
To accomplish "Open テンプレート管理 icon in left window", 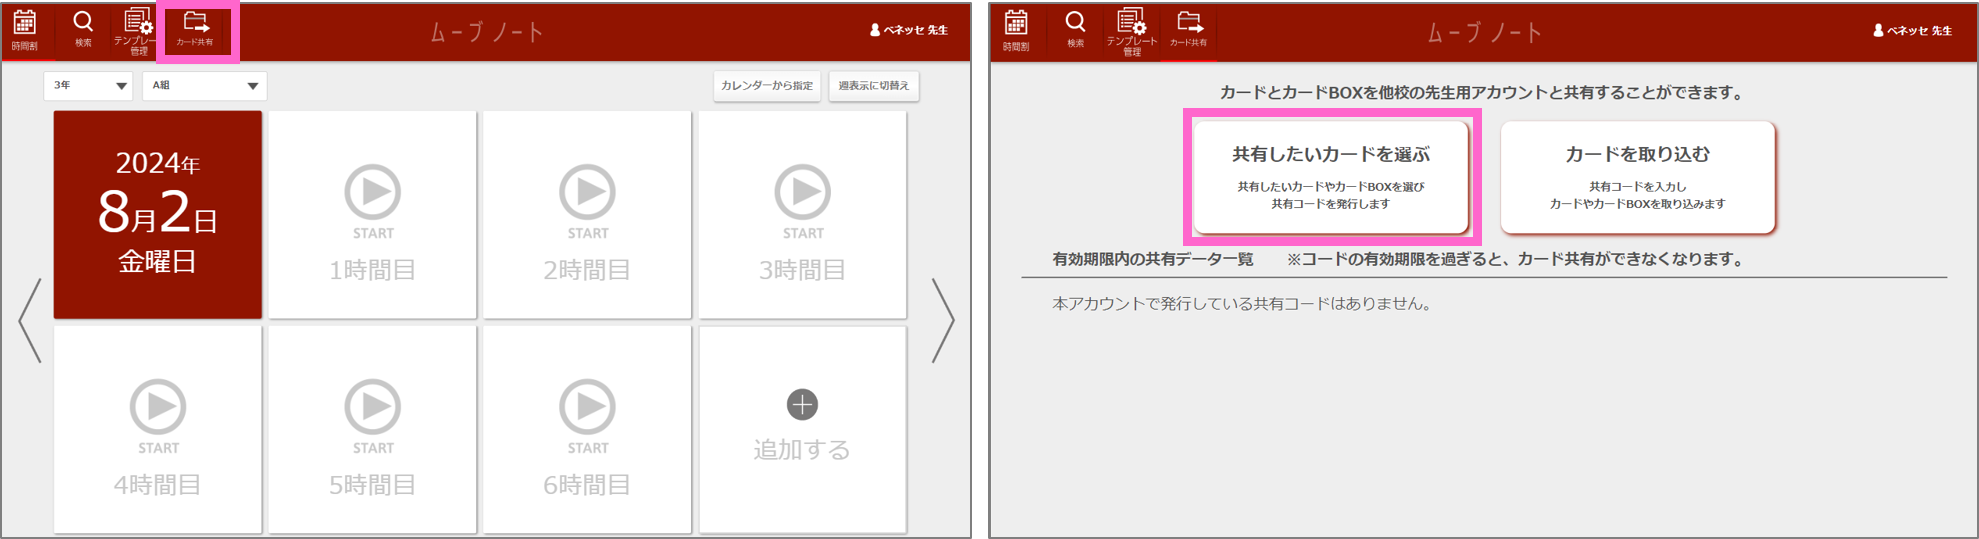I will pyautogui.click(x=136, y=29).
